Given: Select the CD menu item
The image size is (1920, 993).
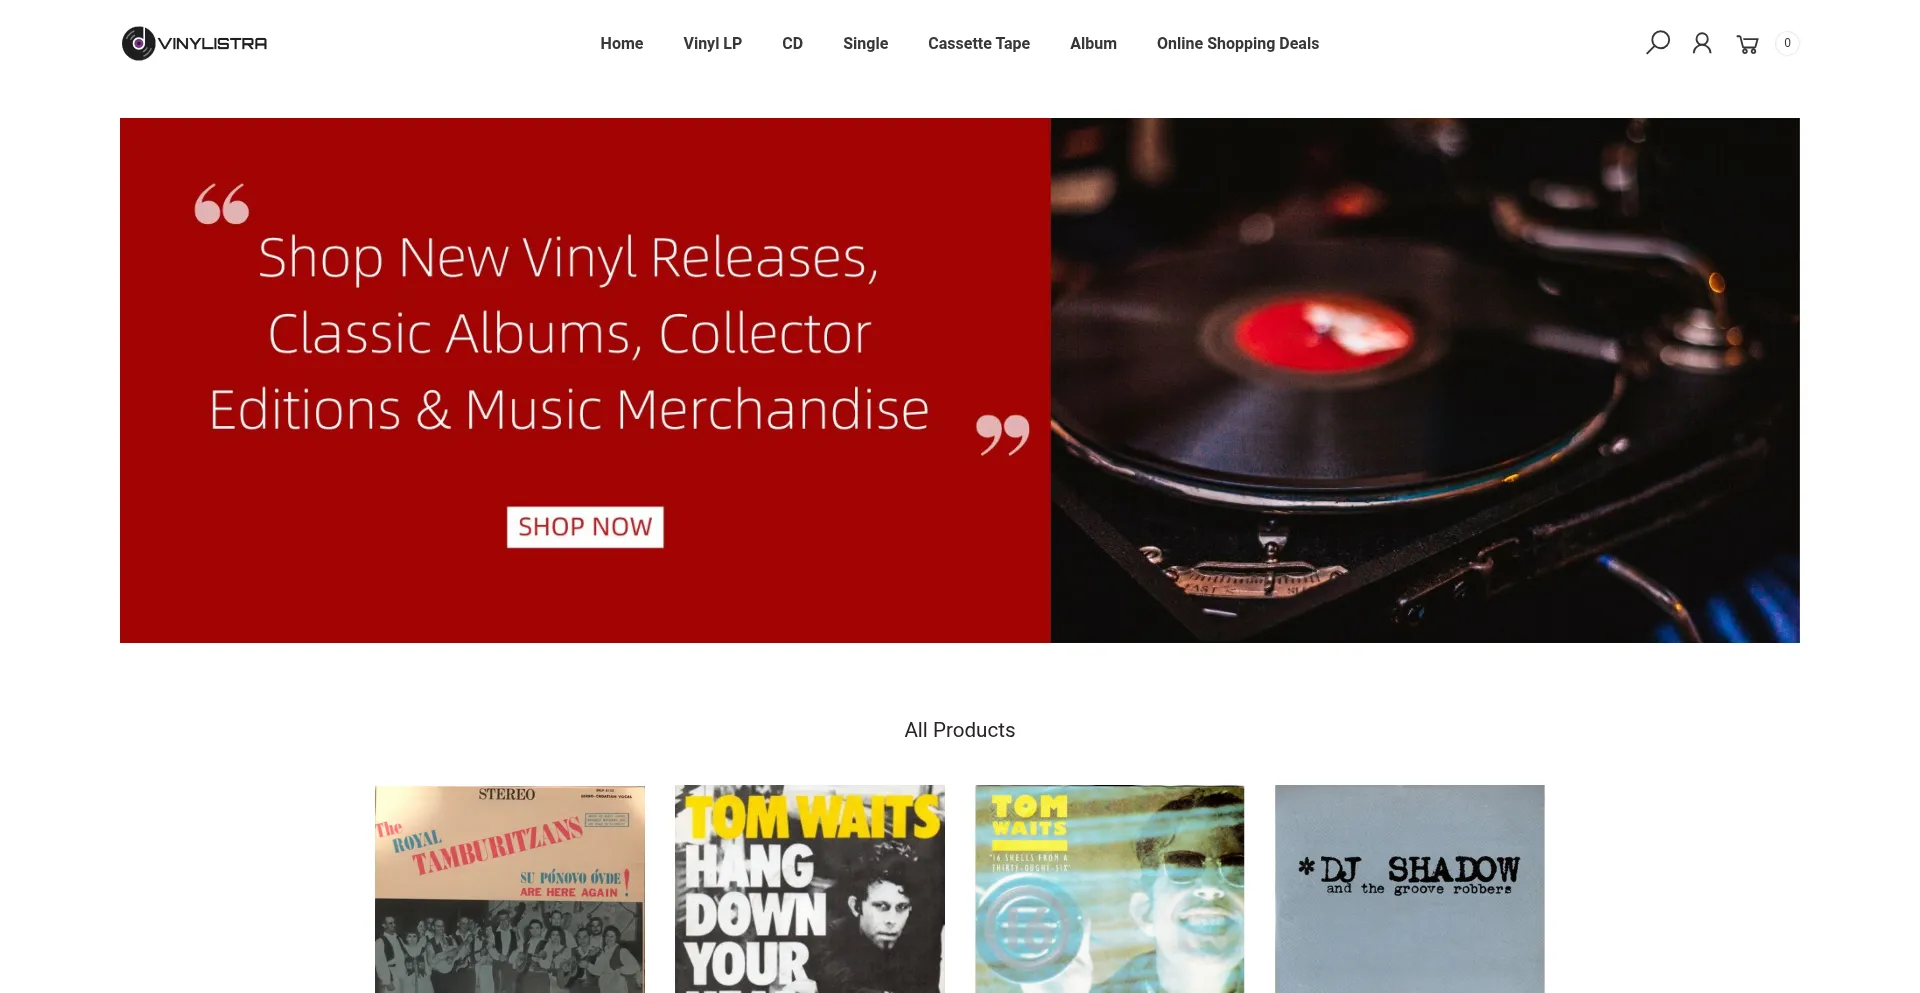Looking at the screenshot, I should click(792, 43).
